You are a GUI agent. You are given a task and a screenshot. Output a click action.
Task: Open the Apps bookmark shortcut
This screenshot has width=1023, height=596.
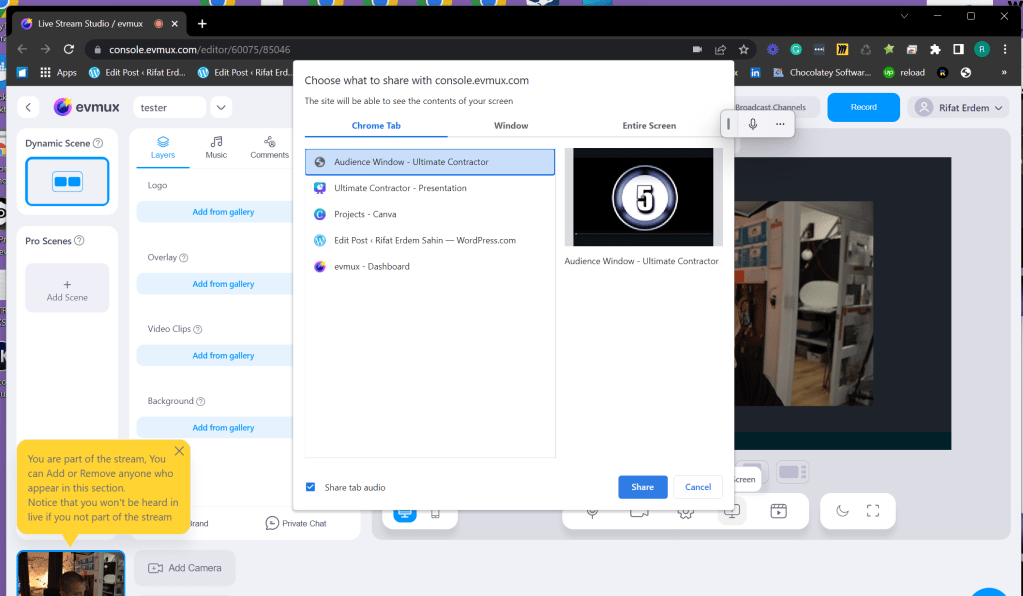[58, 72]
